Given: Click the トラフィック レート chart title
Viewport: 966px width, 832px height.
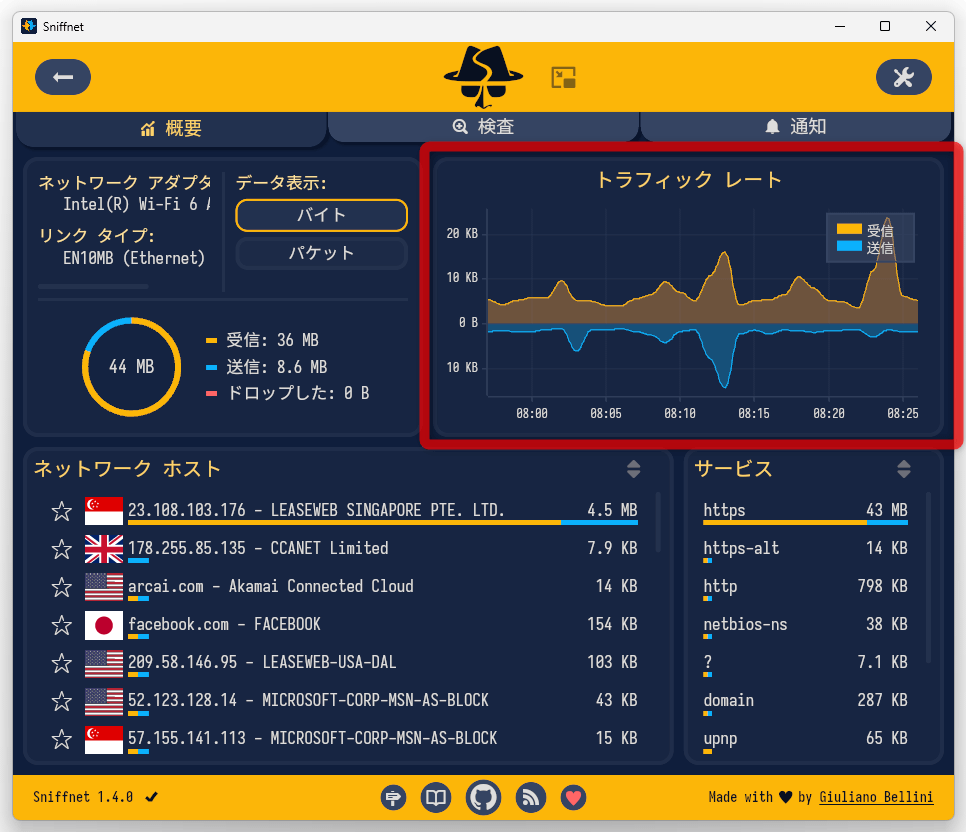Looking at the screenshot, I should click(x=689, y=180).
